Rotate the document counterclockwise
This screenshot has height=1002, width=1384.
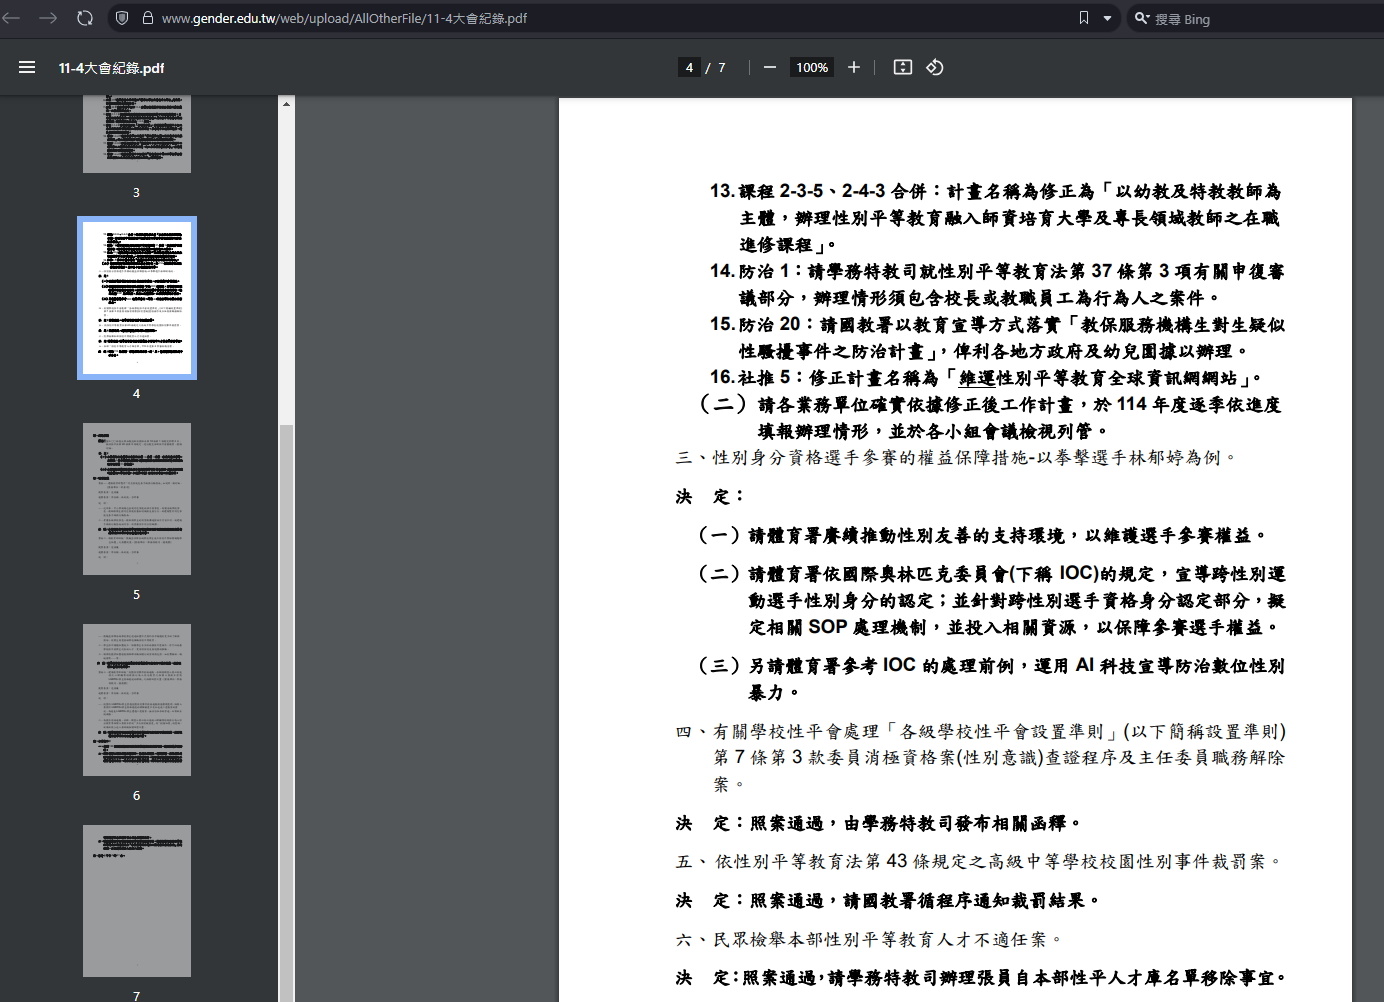pyautogui.click(x=935, y=67)
